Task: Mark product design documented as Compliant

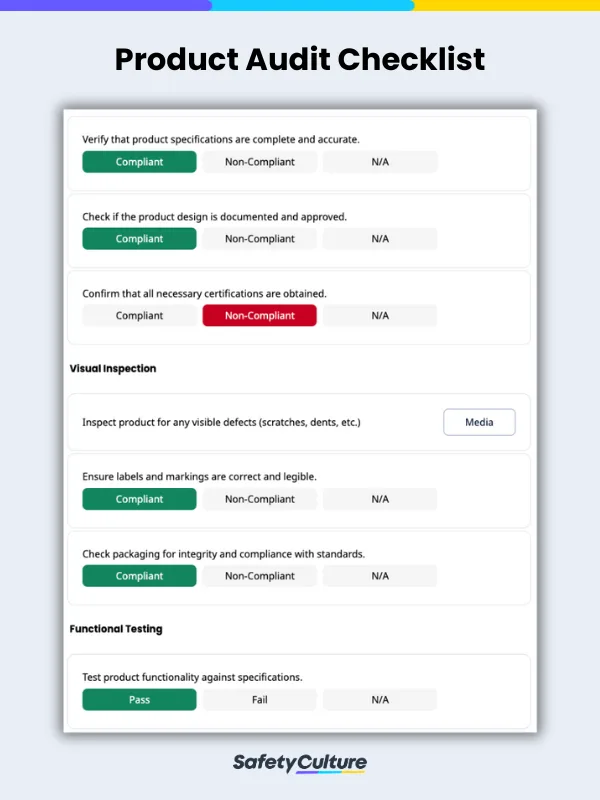Action: coord(139,239)
